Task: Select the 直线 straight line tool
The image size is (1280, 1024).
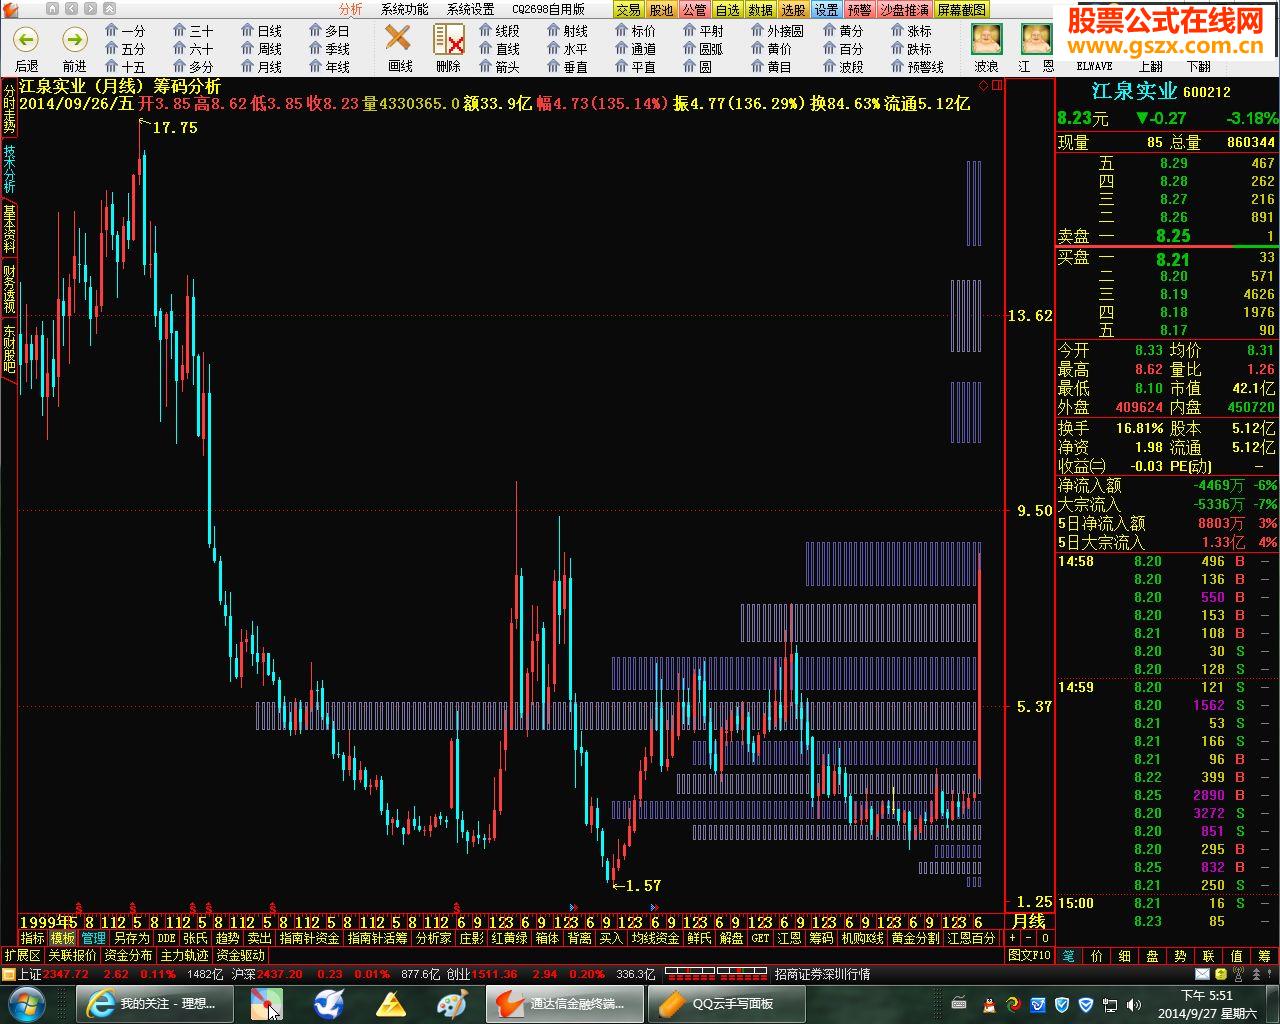Action: (499, 49)
